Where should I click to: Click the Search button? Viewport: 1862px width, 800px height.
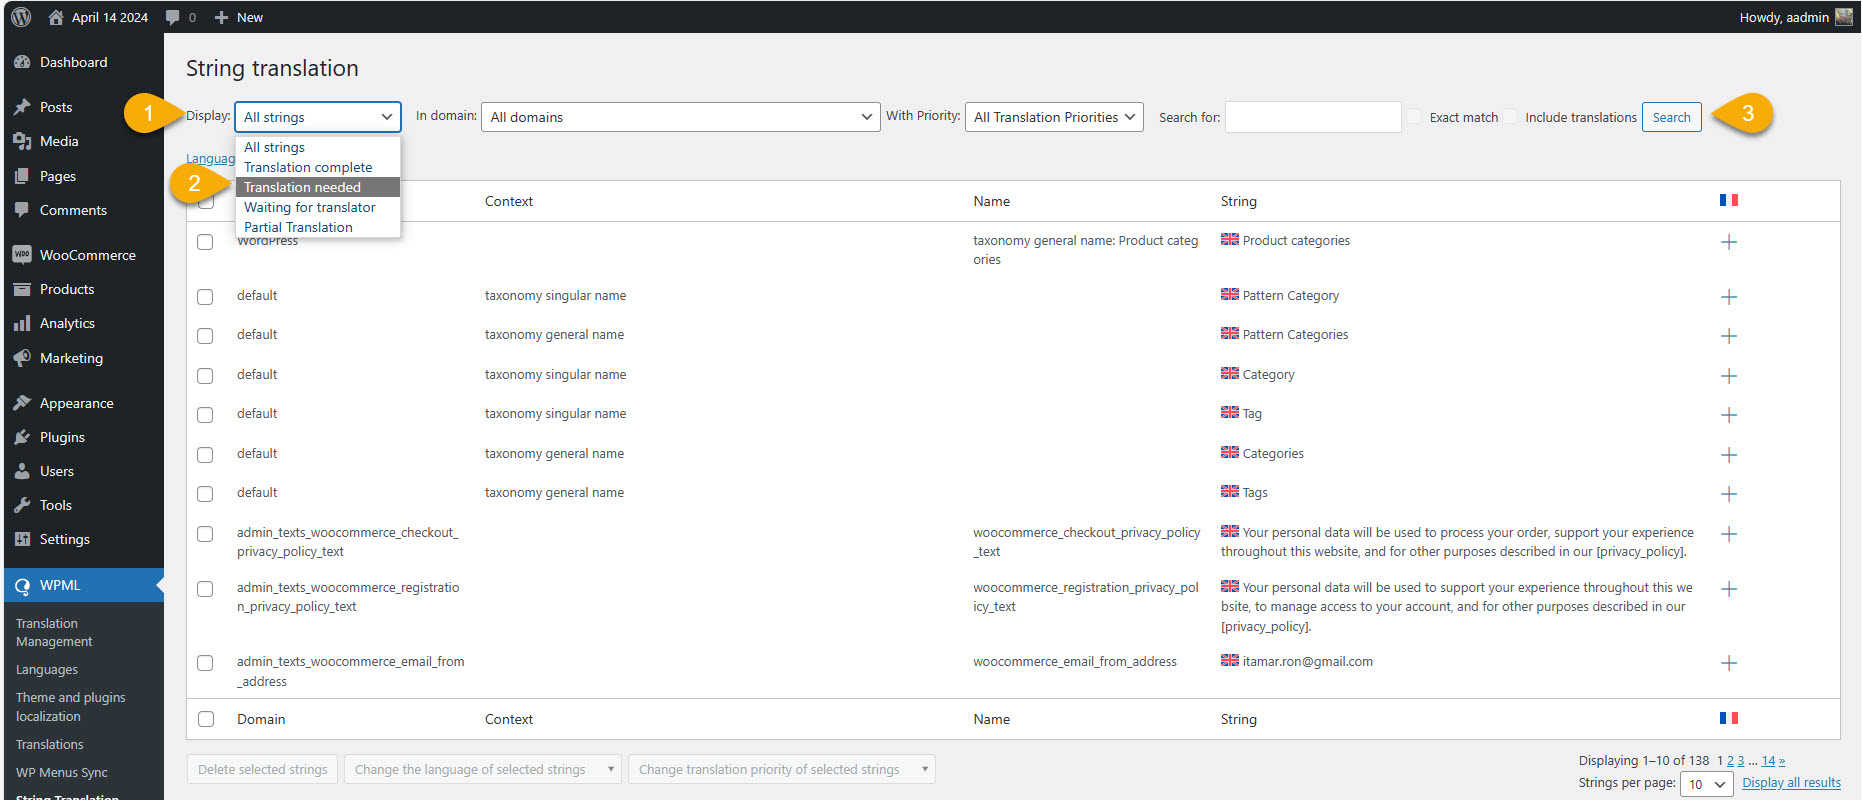1671,117
